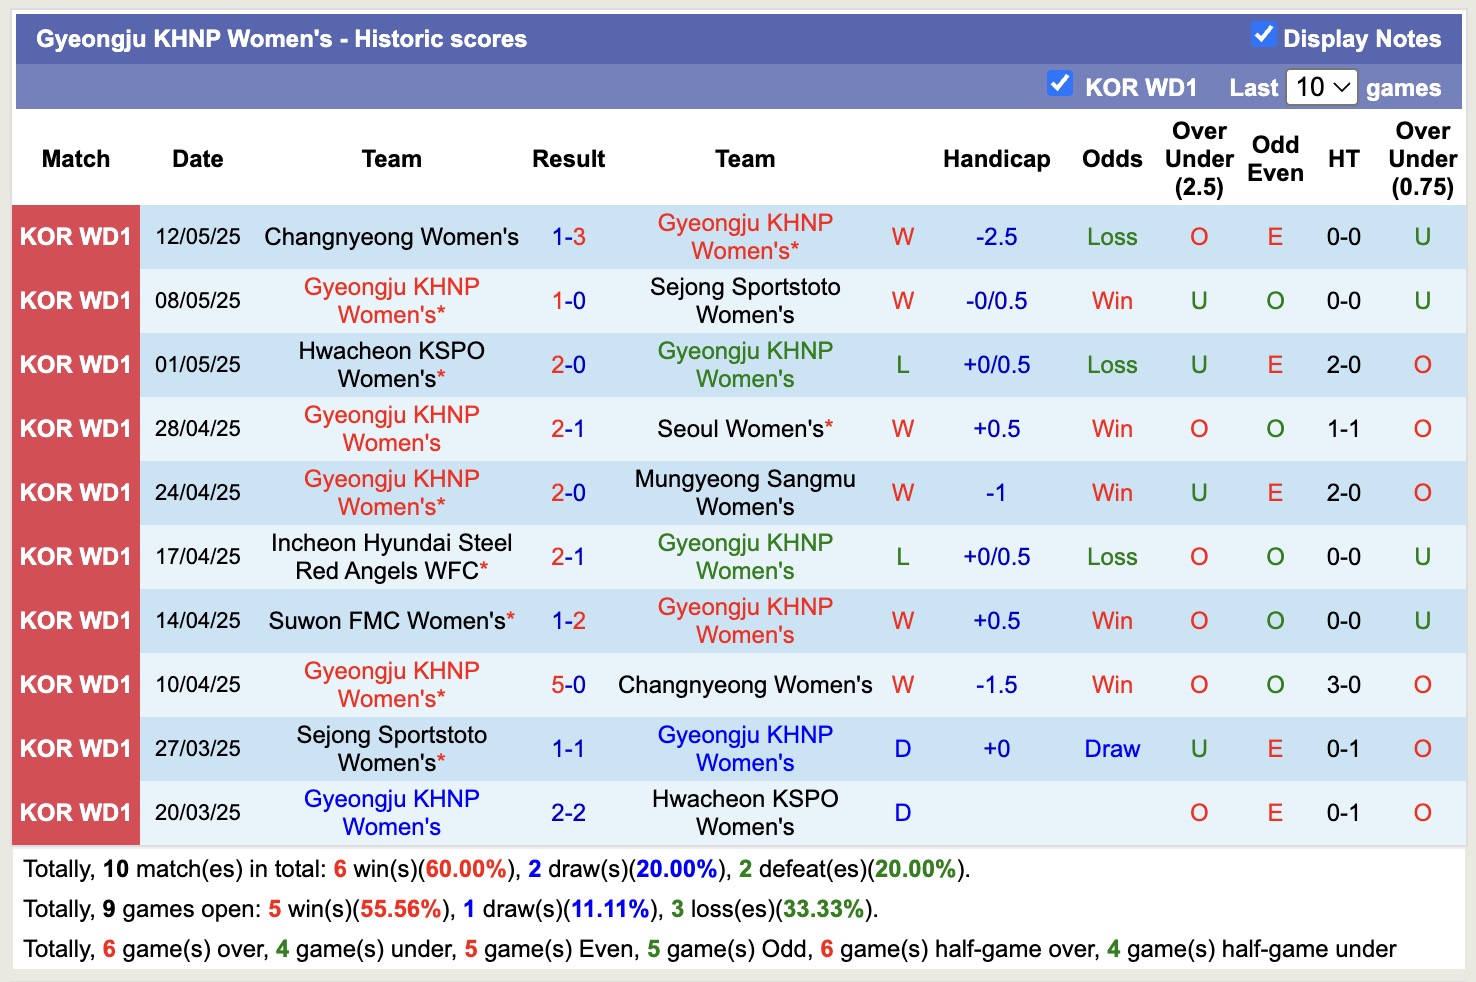This screenshot has width=1476, height=982.
Task: View Hwacheon KSPO Women's team details
Action: tap(390, 365)
